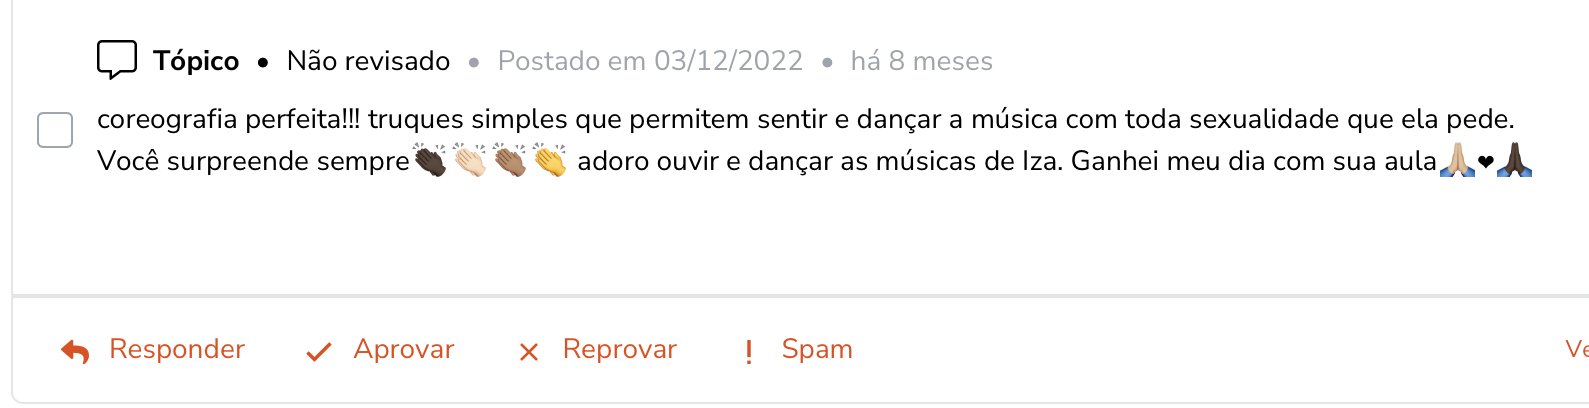Mark the comment as Spam
1589x408 pixels.
817,349
